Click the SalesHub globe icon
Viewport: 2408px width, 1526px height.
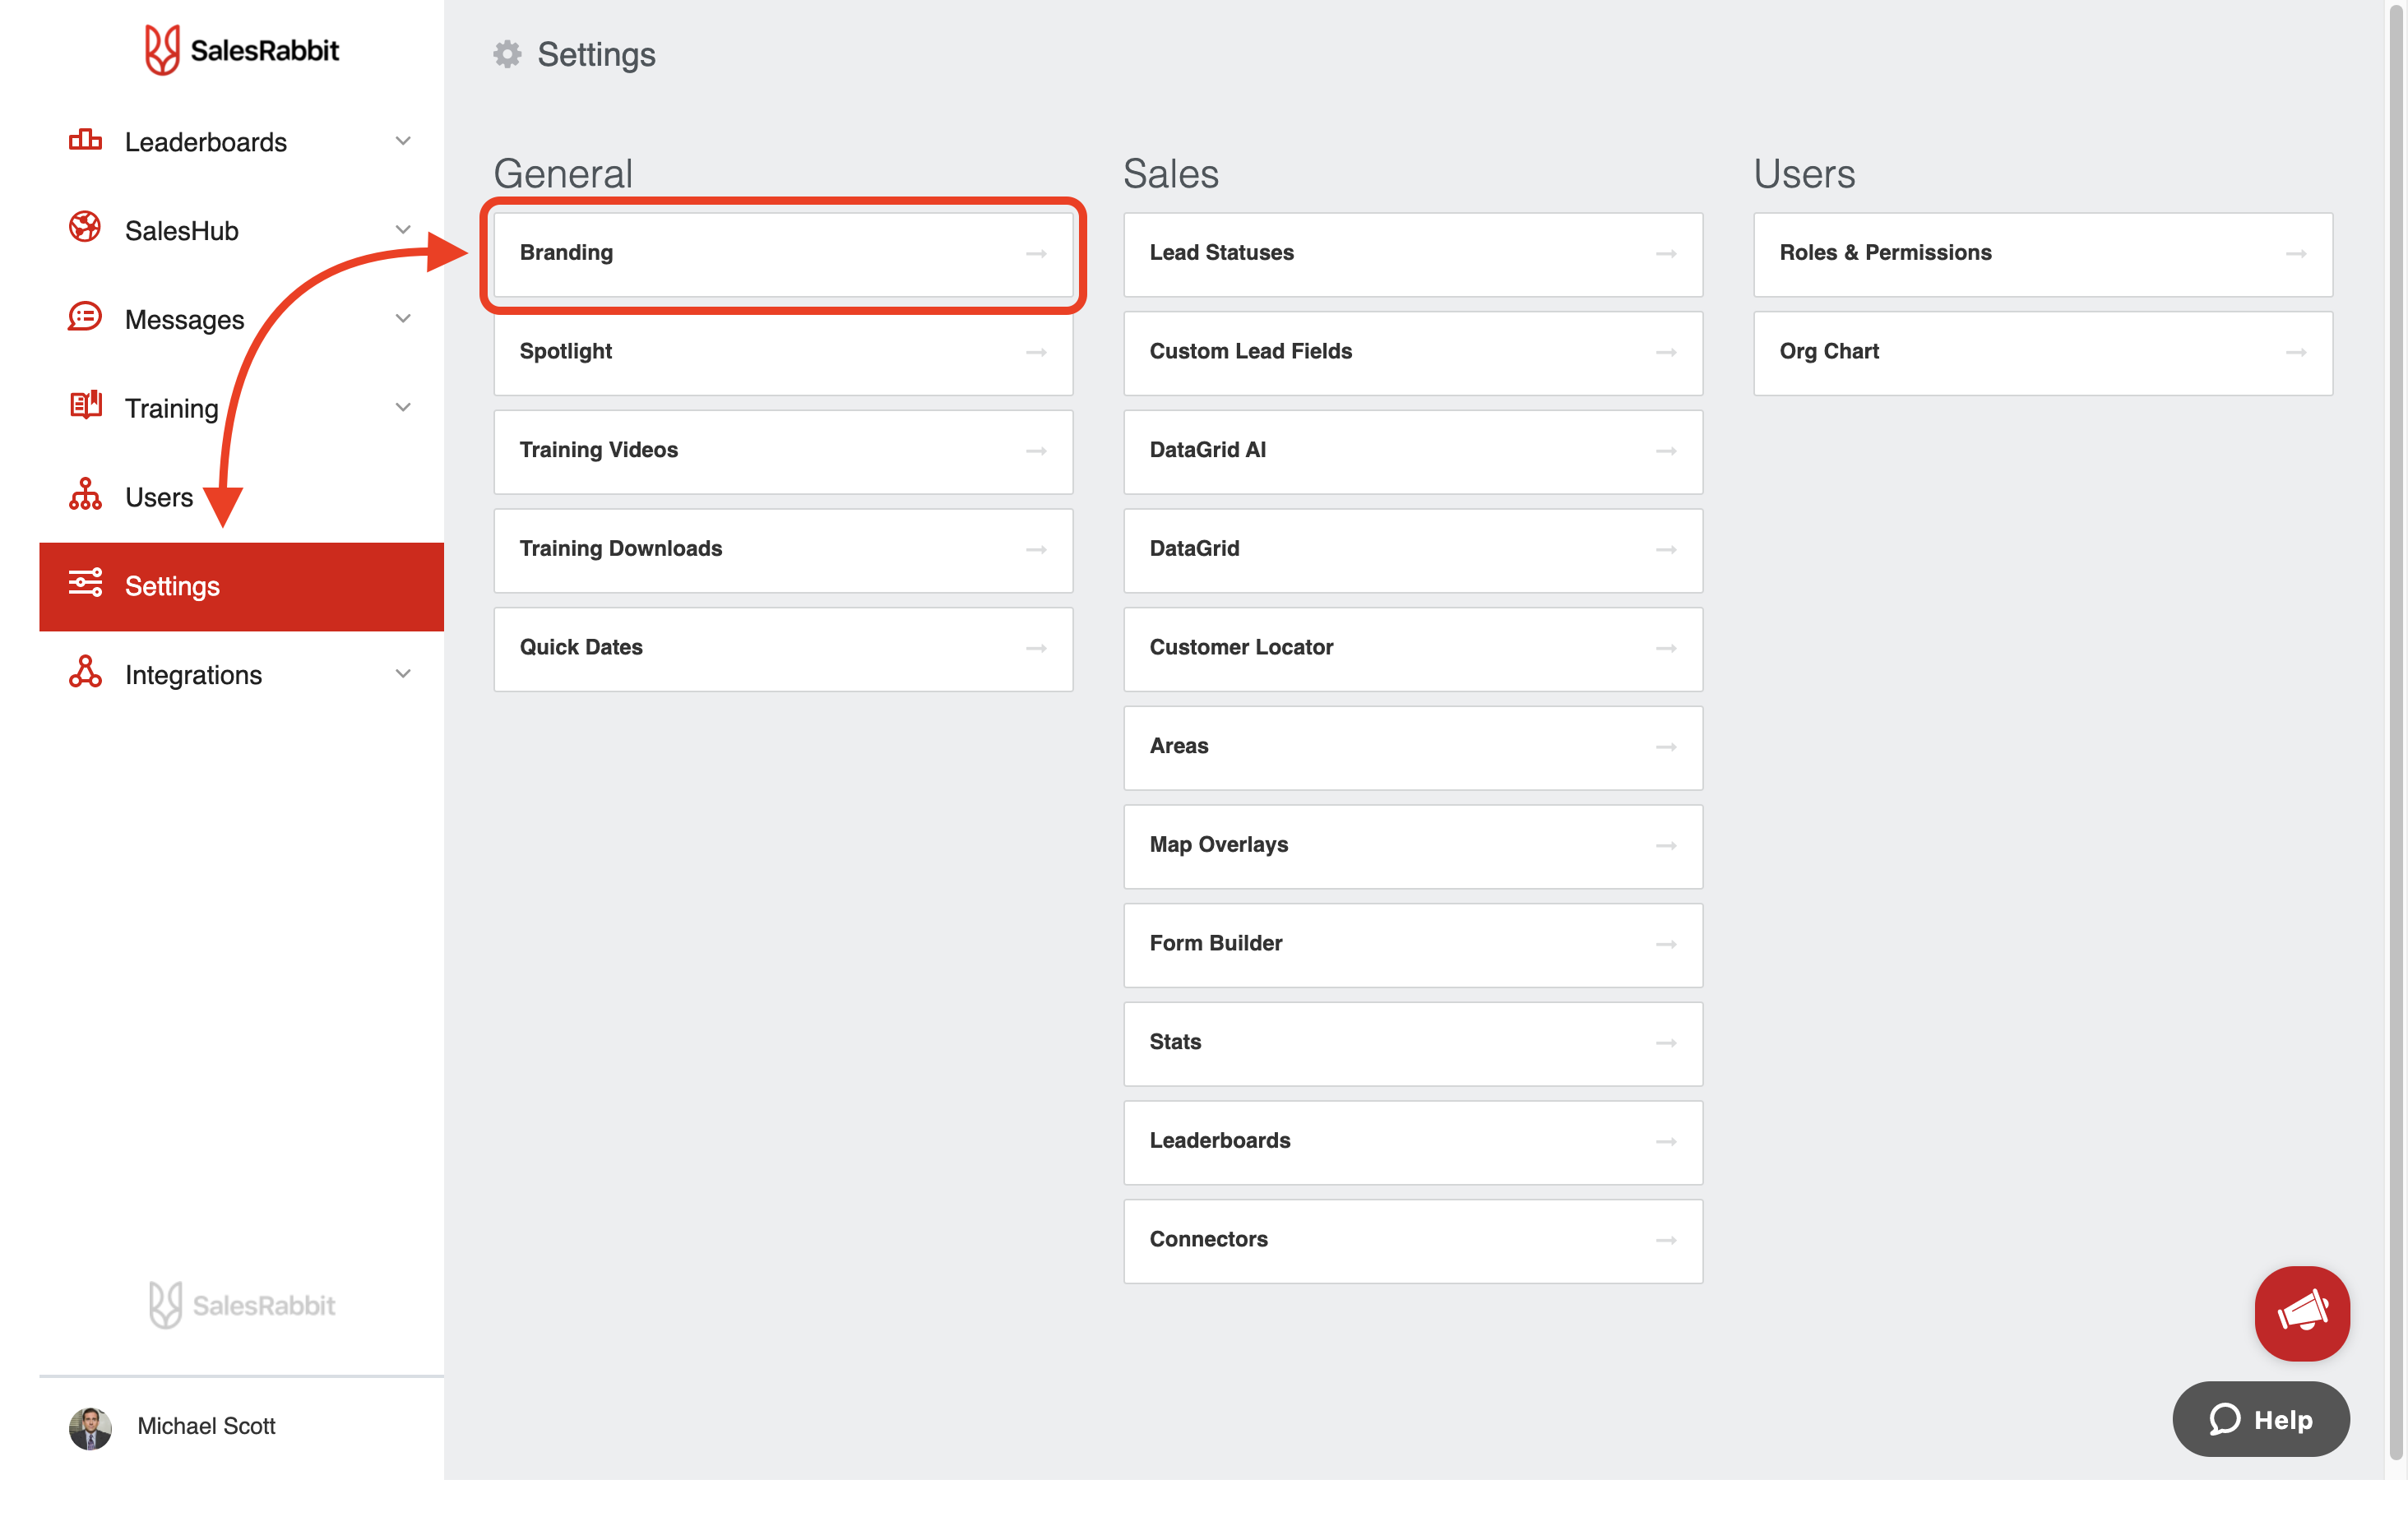coord(85,228)
